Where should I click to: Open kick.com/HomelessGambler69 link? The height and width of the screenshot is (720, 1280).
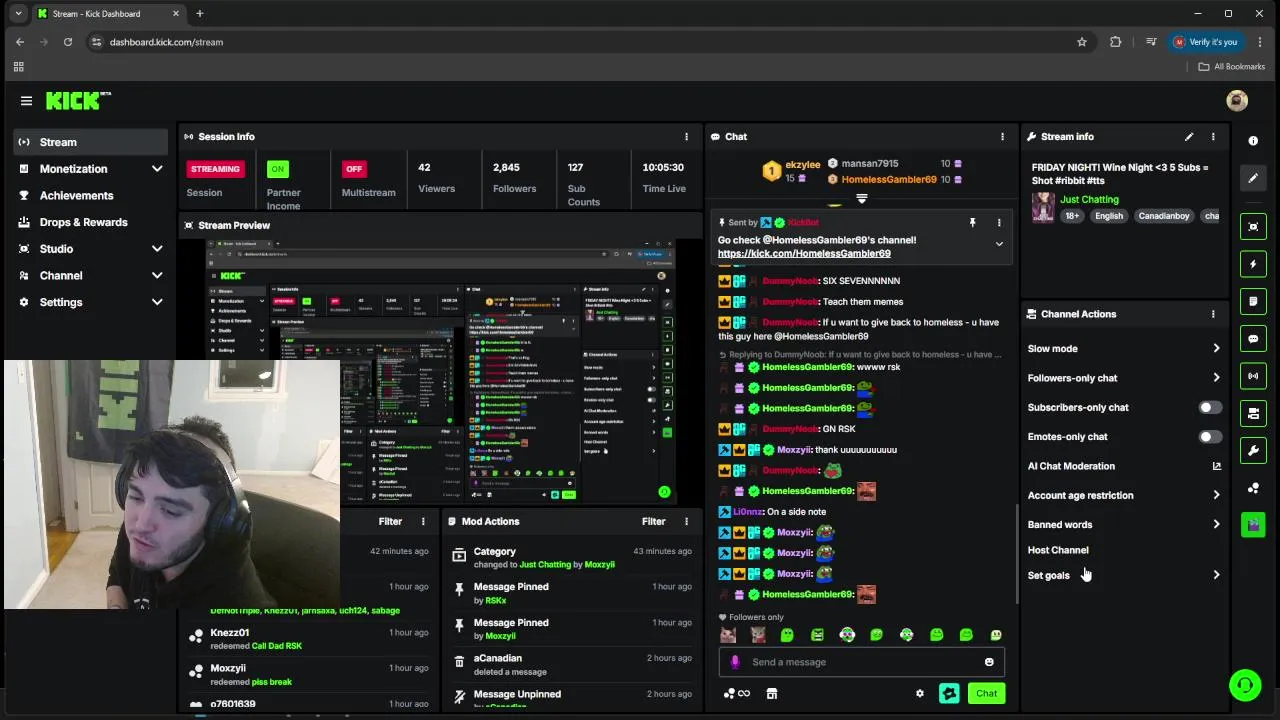(x=804, y=254)
